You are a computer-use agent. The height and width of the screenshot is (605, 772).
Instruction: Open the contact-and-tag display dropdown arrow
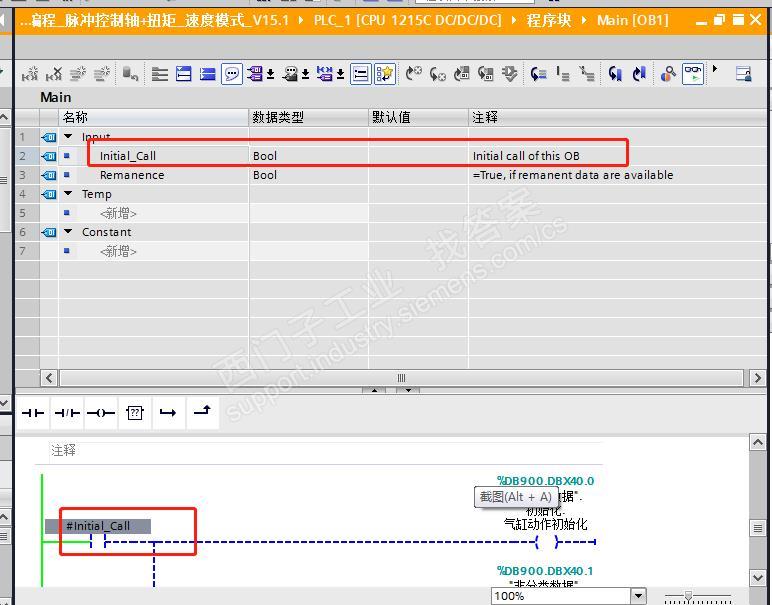(340, 74)
